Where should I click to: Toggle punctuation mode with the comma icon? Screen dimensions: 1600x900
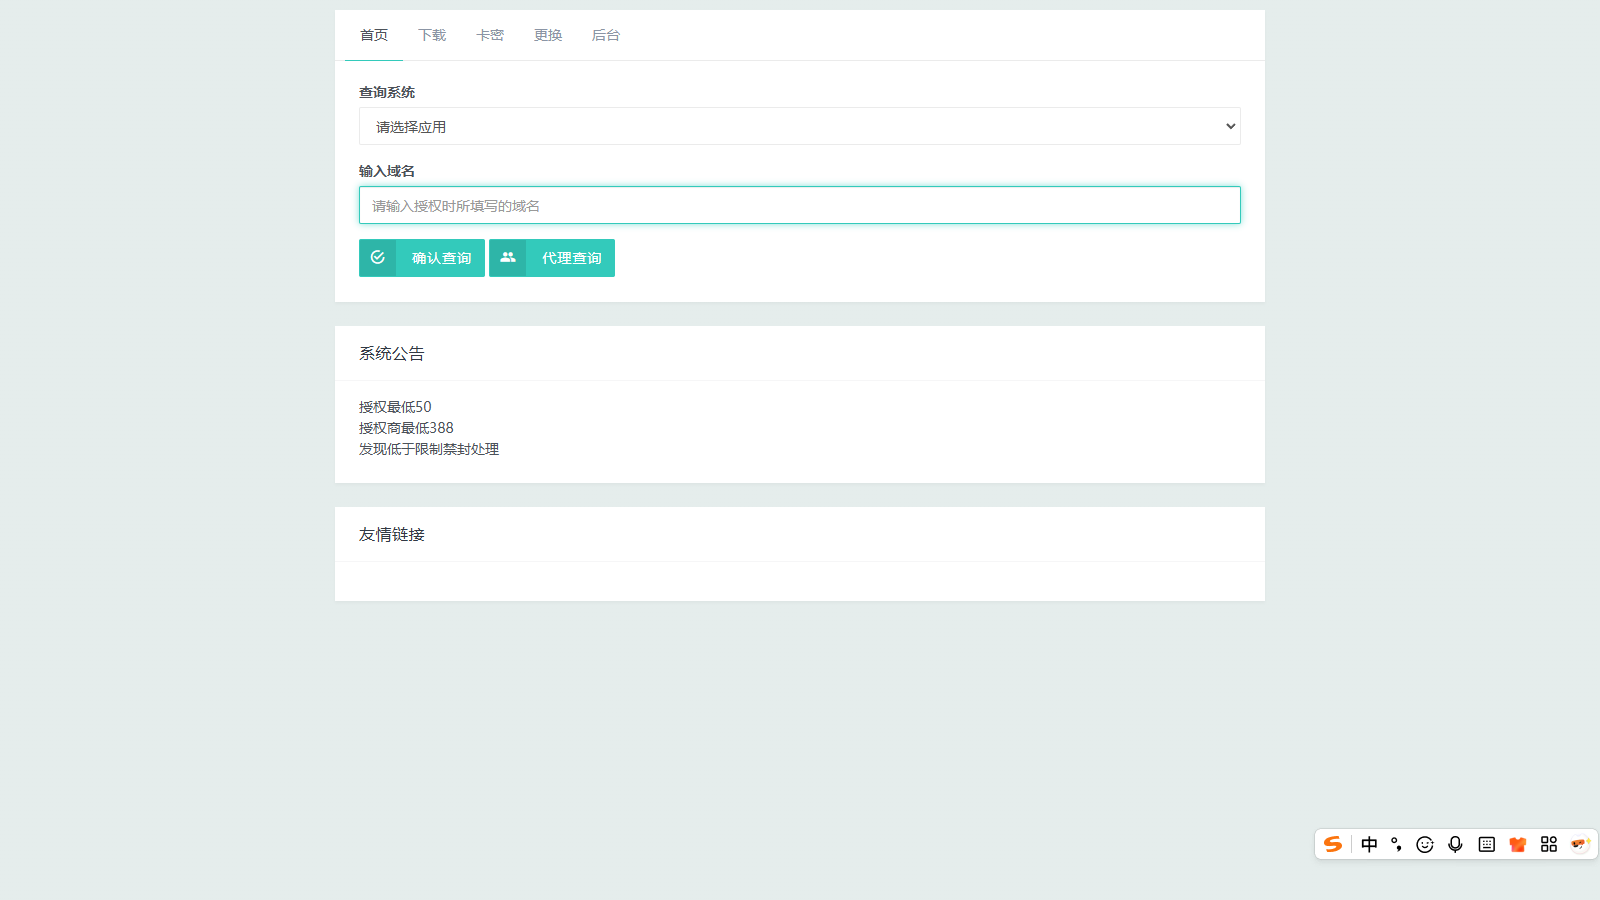[1397, 844]
